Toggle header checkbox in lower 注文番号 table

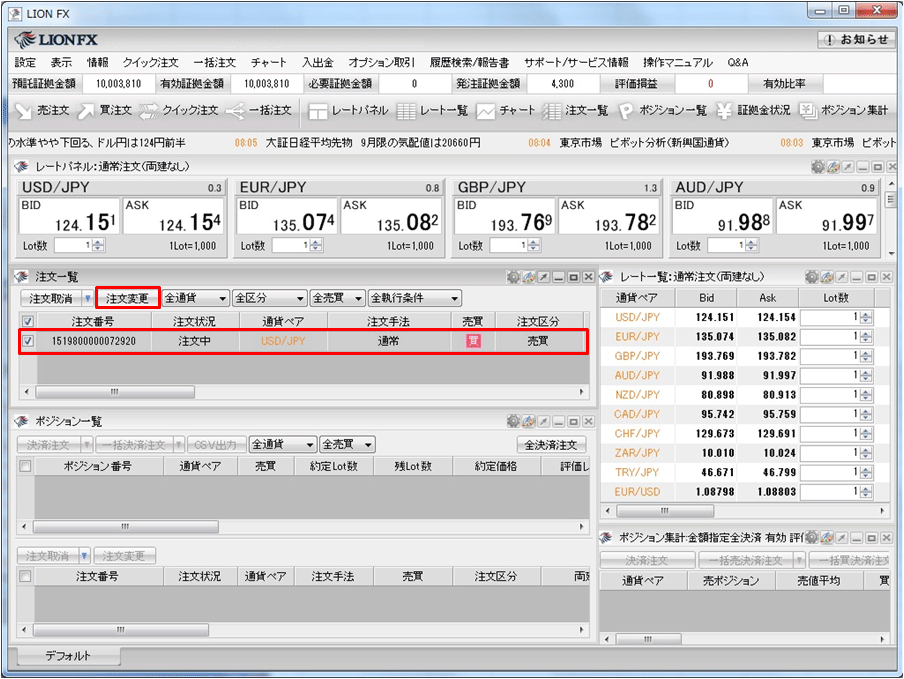25,576
